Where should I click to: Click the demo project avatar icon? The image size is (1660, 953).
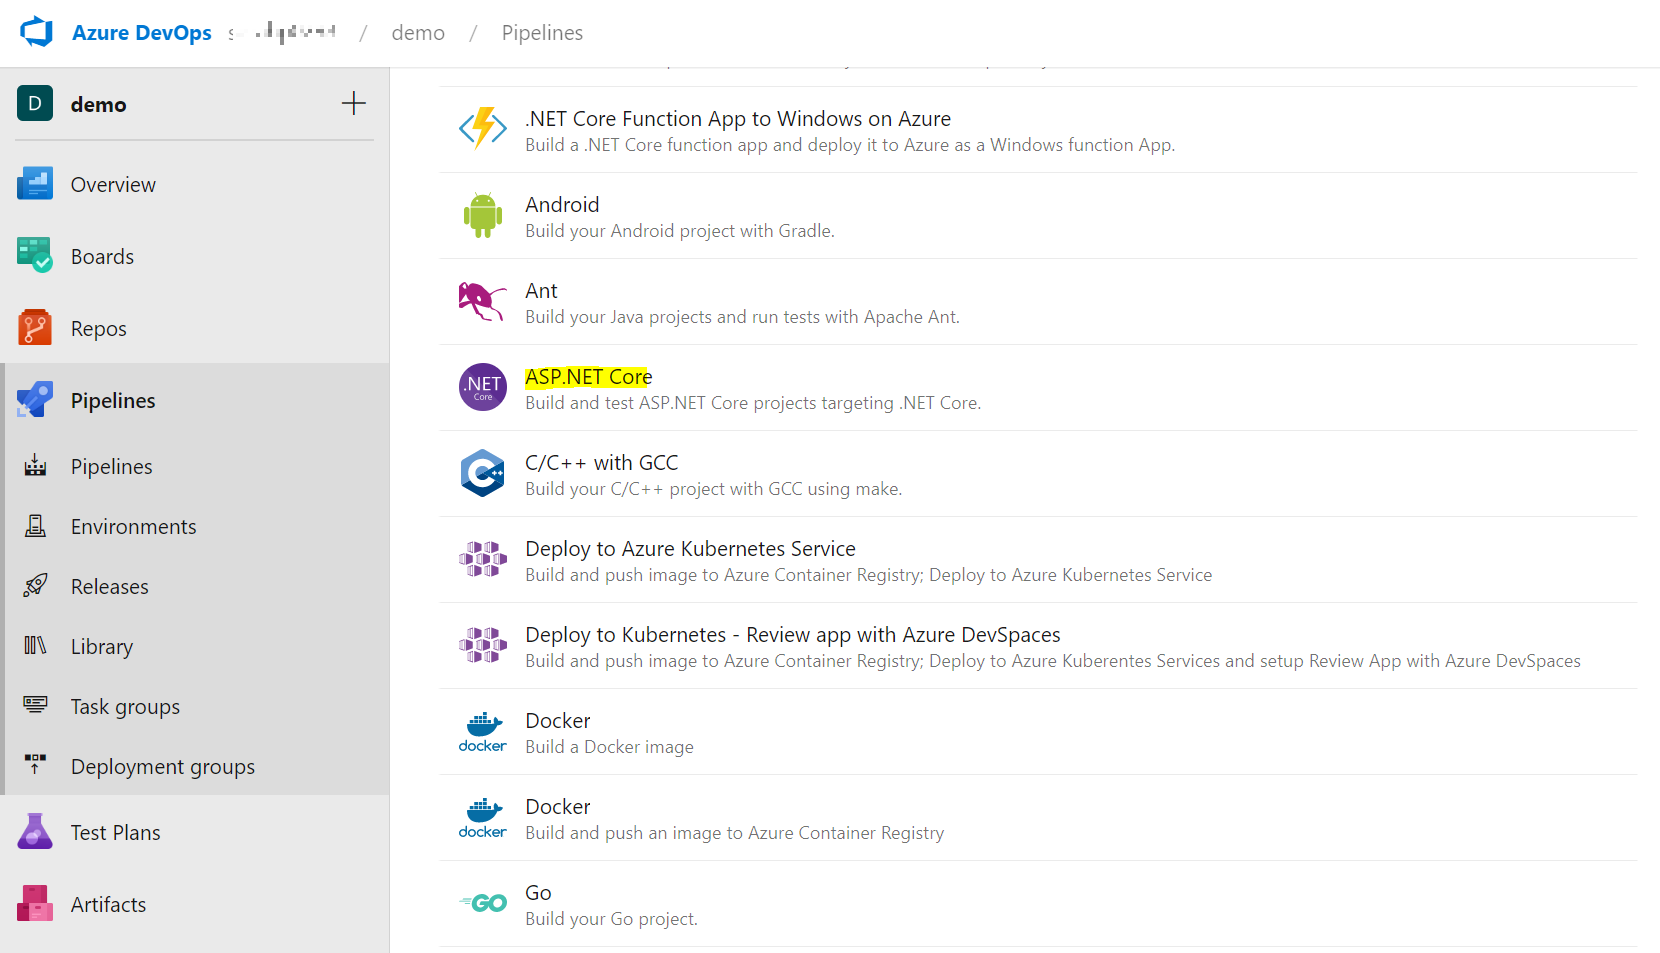tap(35, 103)
